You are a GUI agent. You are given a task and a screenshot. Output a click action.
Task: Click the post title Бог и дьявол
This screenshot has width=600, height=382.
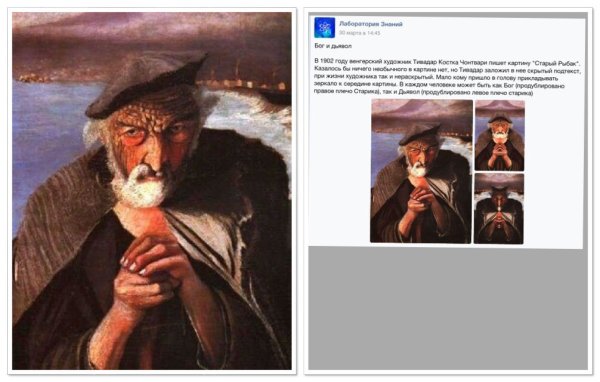[328, 46]
